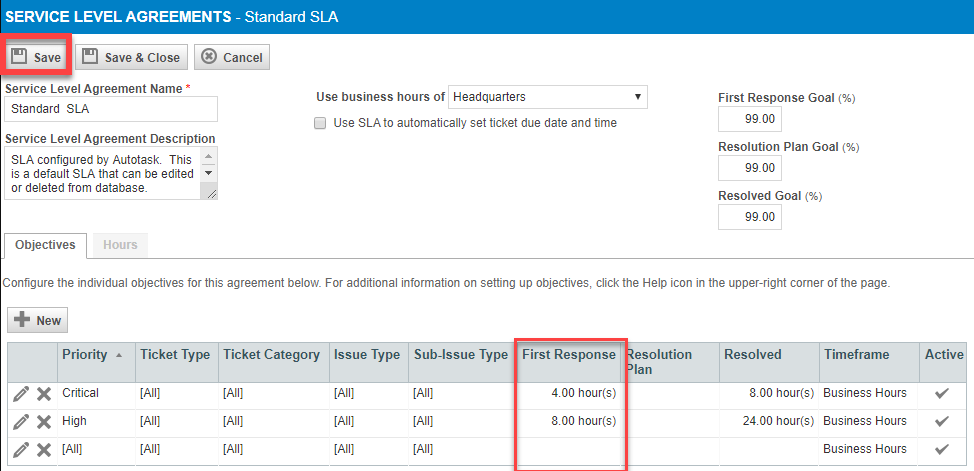Click the Service Level Agreement Name field
Screen dimensions: 974x471
(x=110, y=109)
